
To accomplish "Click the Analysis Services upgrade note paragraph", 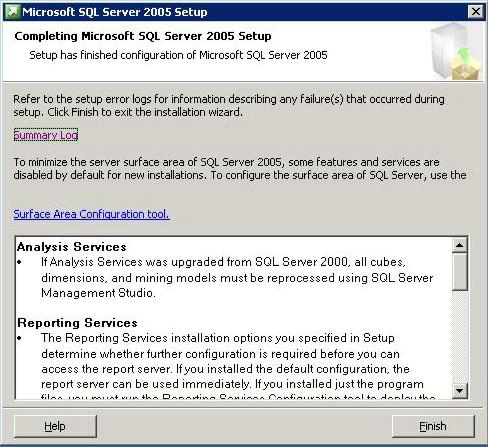I will 237,277.
